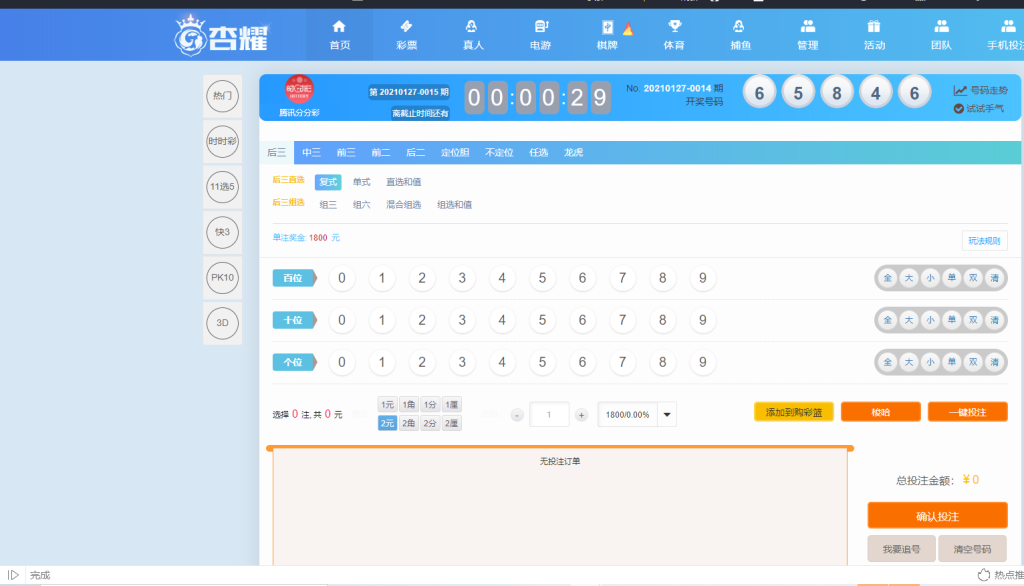The image size is (1024, 586).
Task: Open the 彩票 lottery section icon
Action: (405, 33)
